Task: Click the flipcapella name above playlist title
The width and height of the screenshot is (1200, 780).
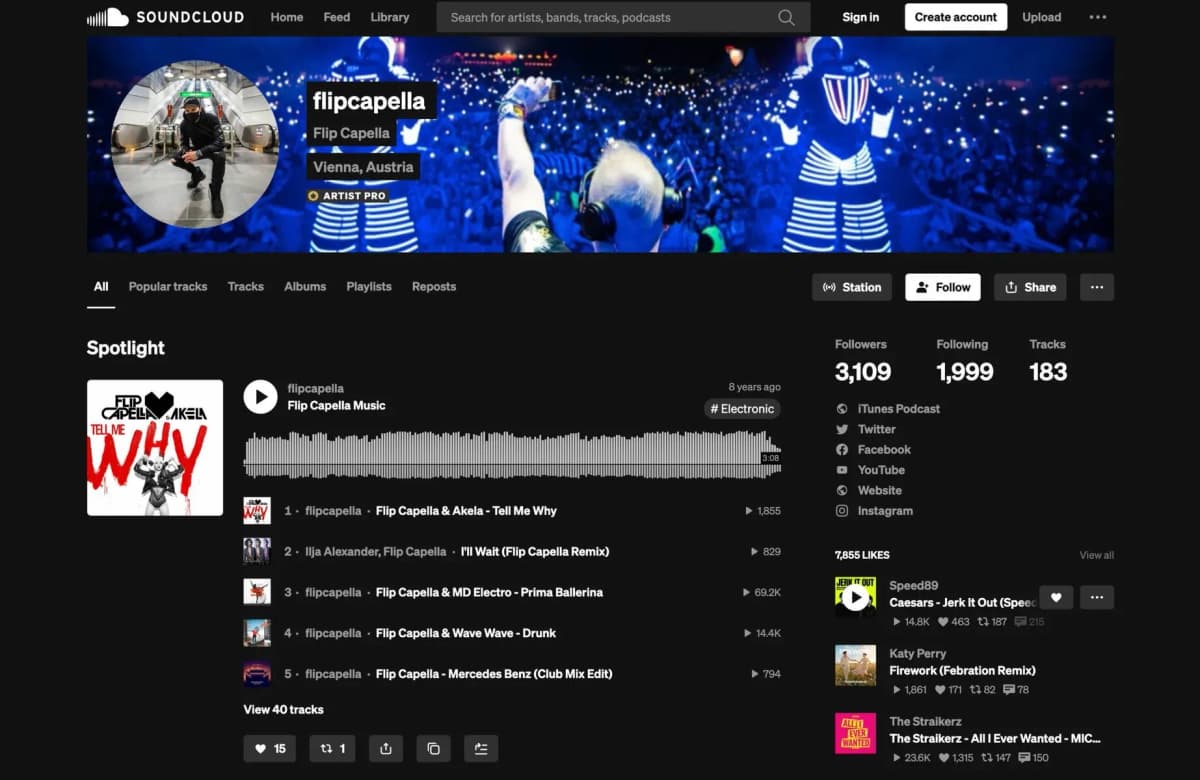Action: (x=315, y=388)
